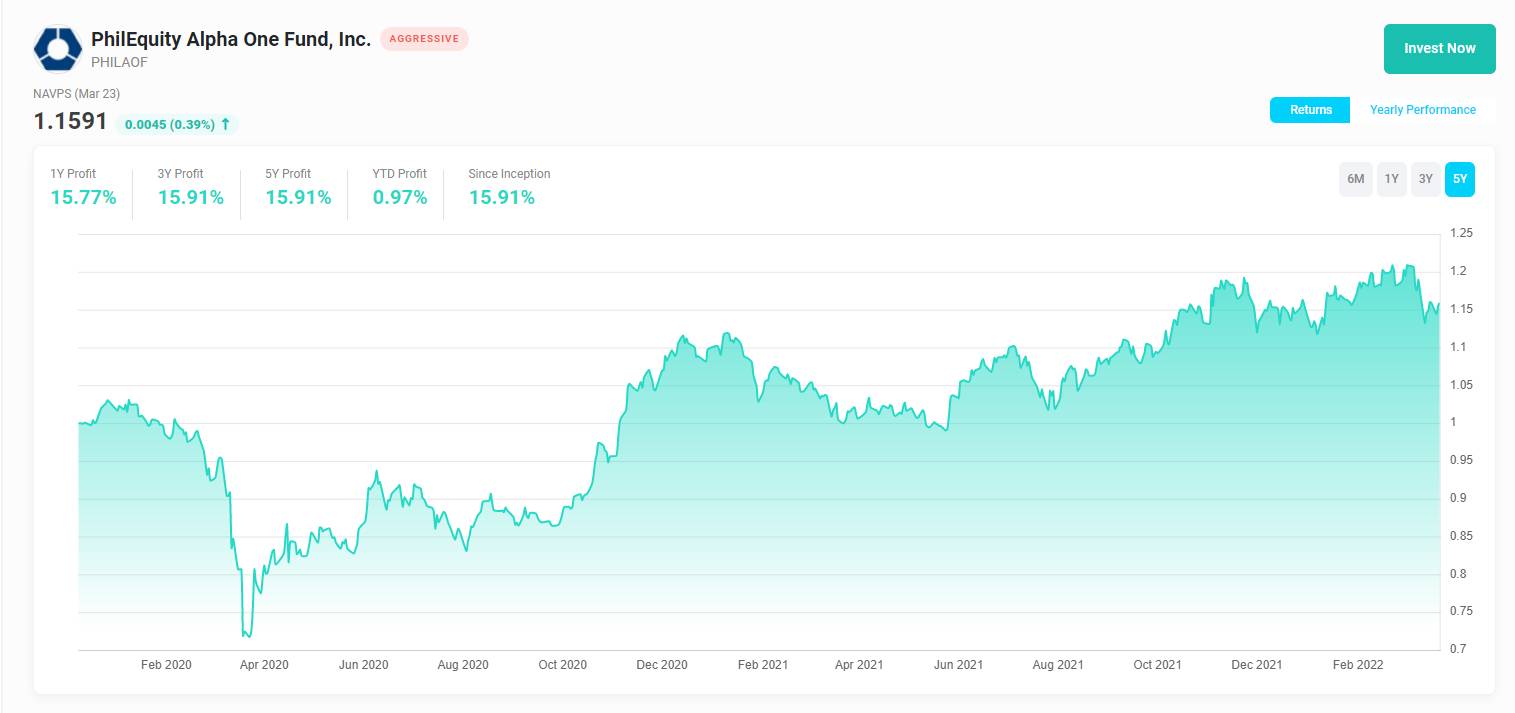Click the 1Y Profit 15.77% stat
Image resolution: width=1515 pixels, height=713 pixels.
pyautogui.click(x=83, y=197)
